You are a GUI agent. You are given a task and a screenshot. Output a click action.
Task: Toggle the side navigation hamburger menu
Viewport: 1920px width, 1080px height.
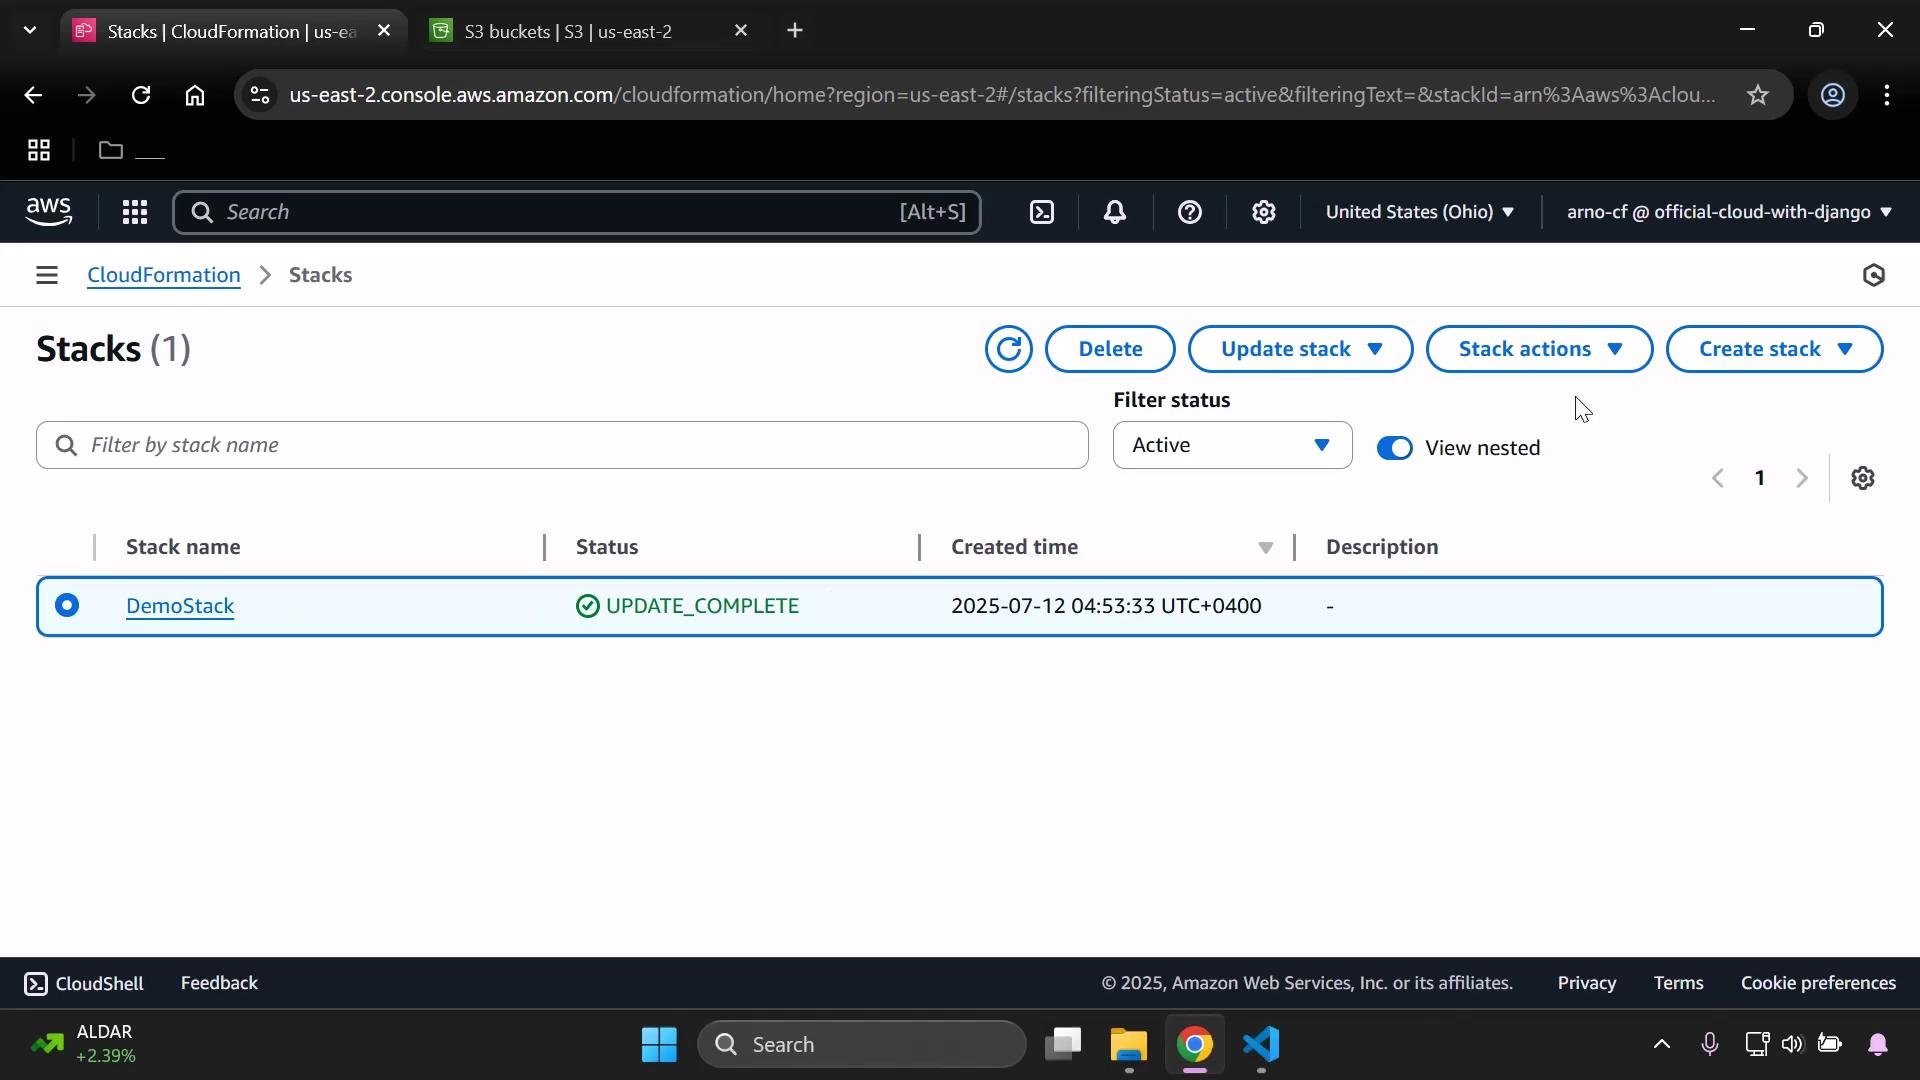[x=46, y=275]
